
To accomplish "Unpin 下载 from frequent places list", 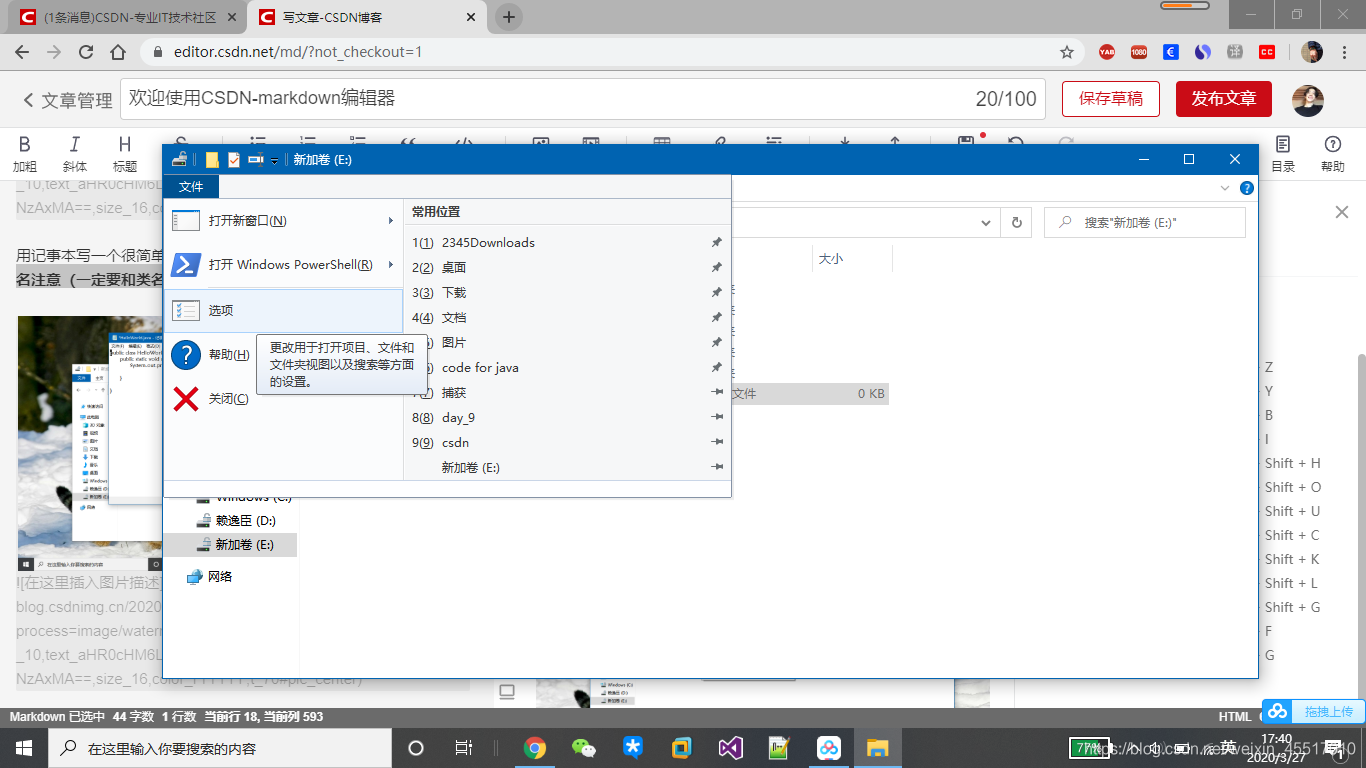I will (716, 292).
